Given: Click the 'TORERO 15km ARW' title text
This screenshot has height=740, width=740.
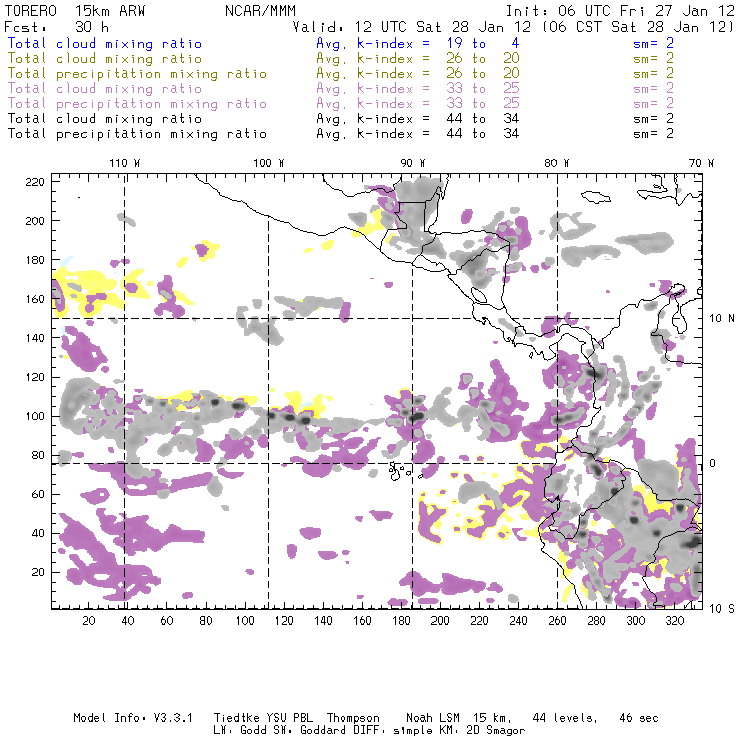Looking at the screenshot, I should pos(75,11).
